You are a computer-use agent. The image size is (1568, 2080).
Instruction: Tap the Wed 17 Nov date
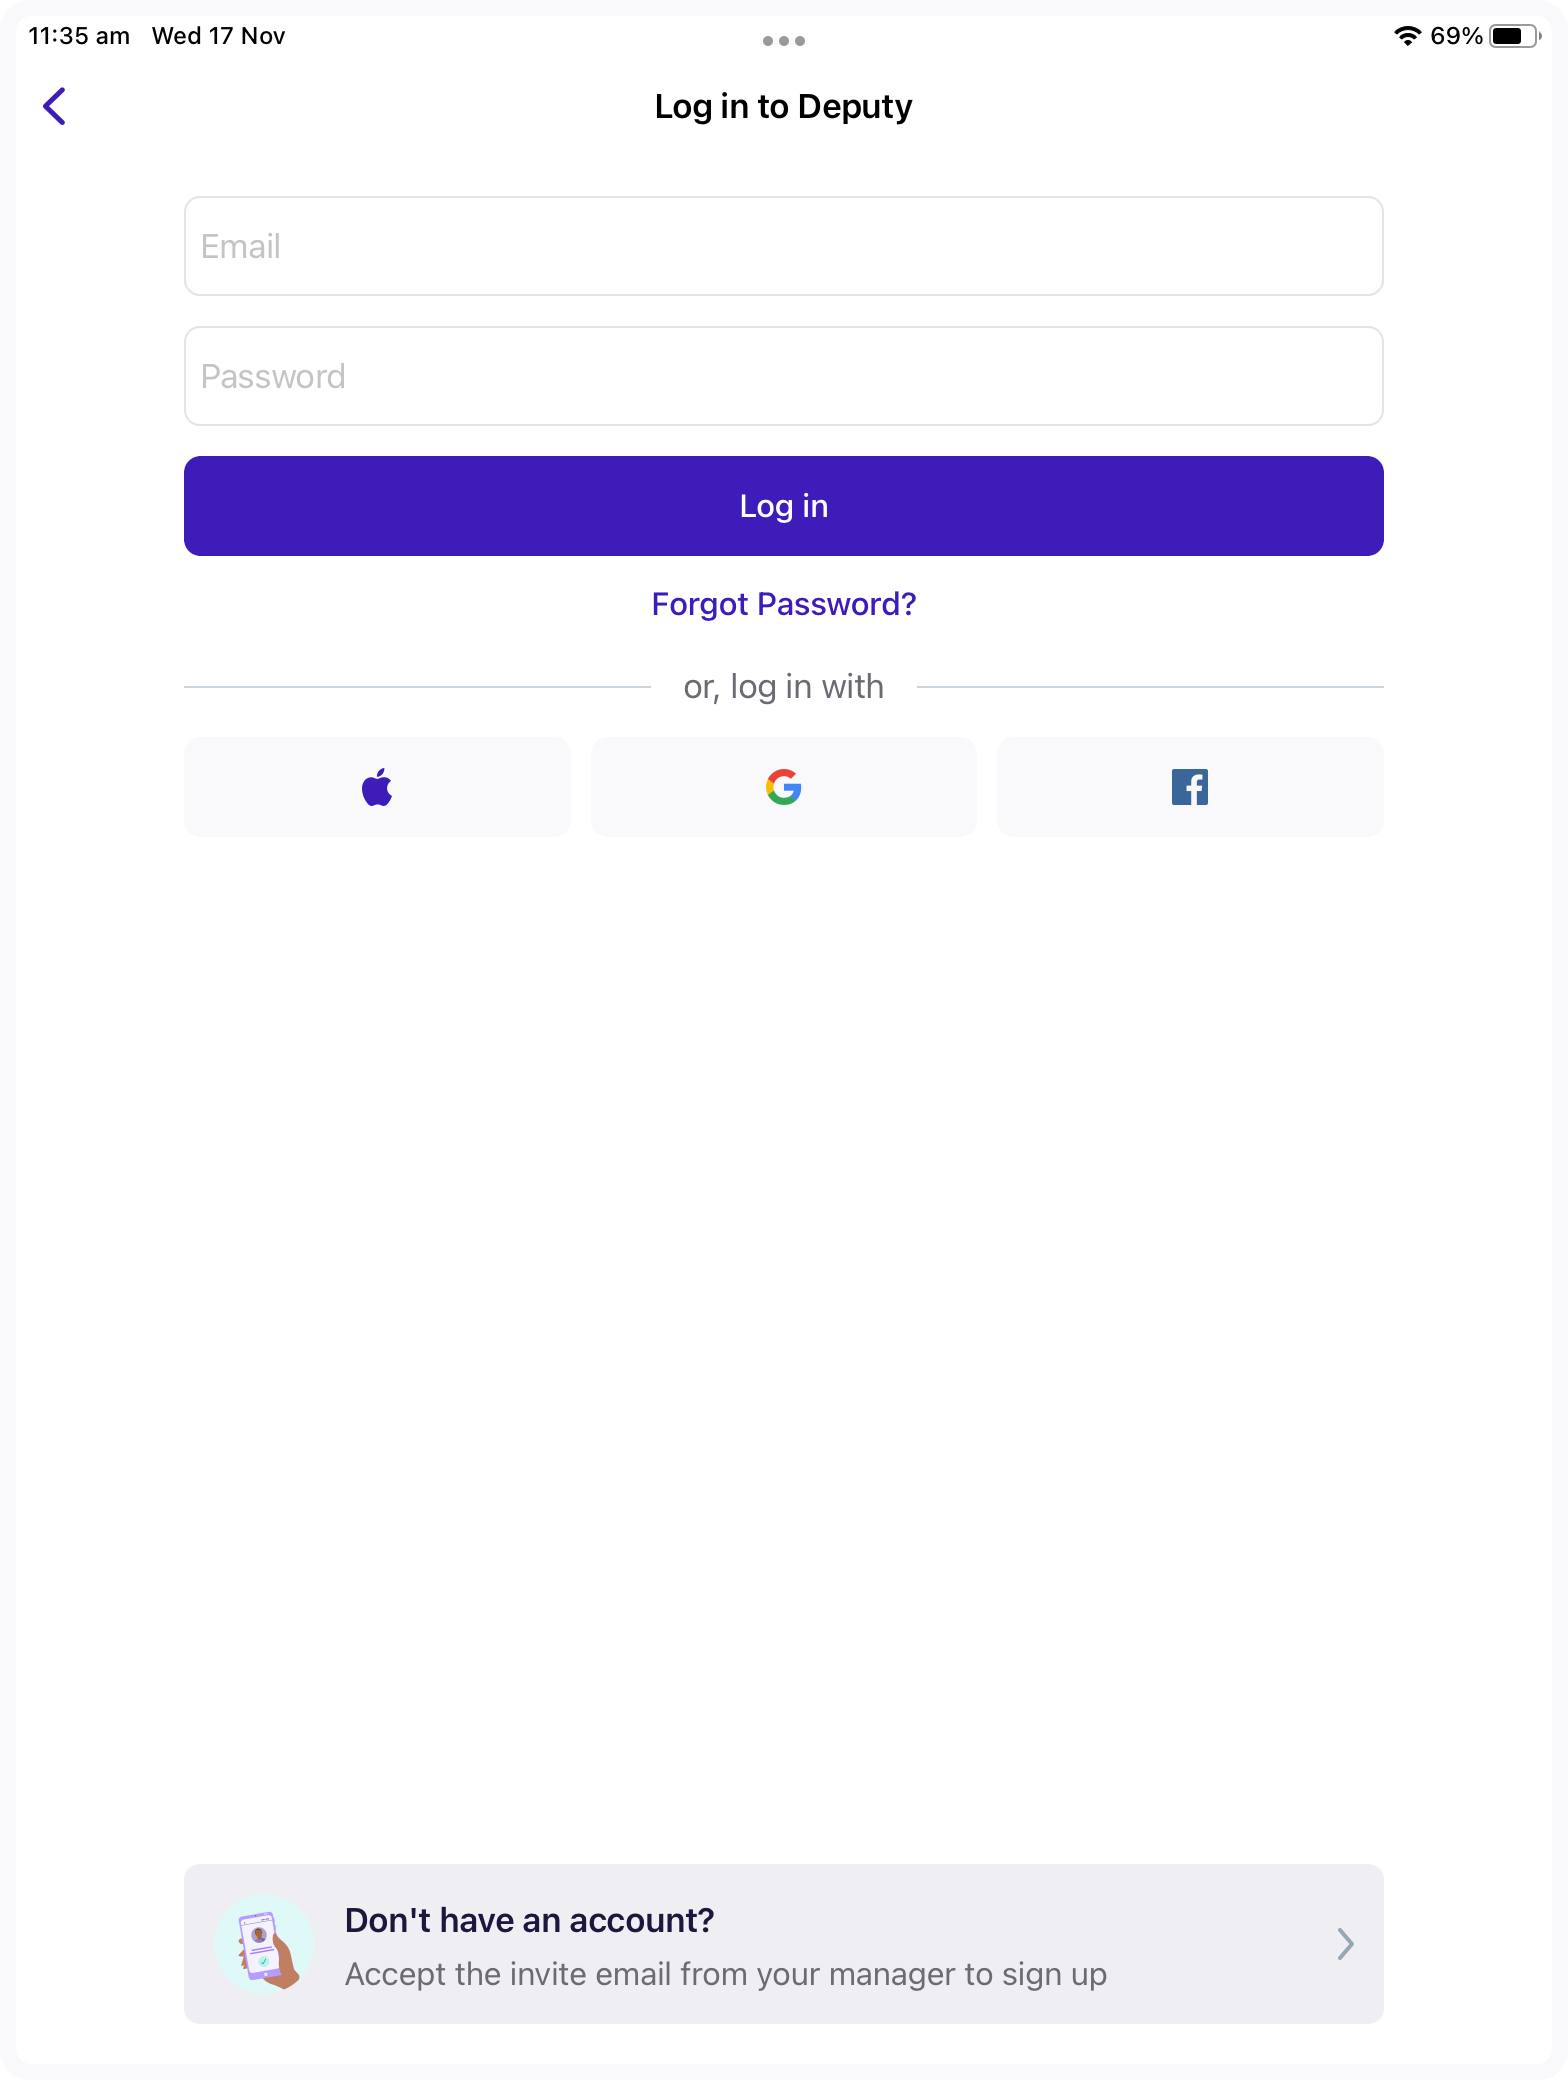pos(218,36)
